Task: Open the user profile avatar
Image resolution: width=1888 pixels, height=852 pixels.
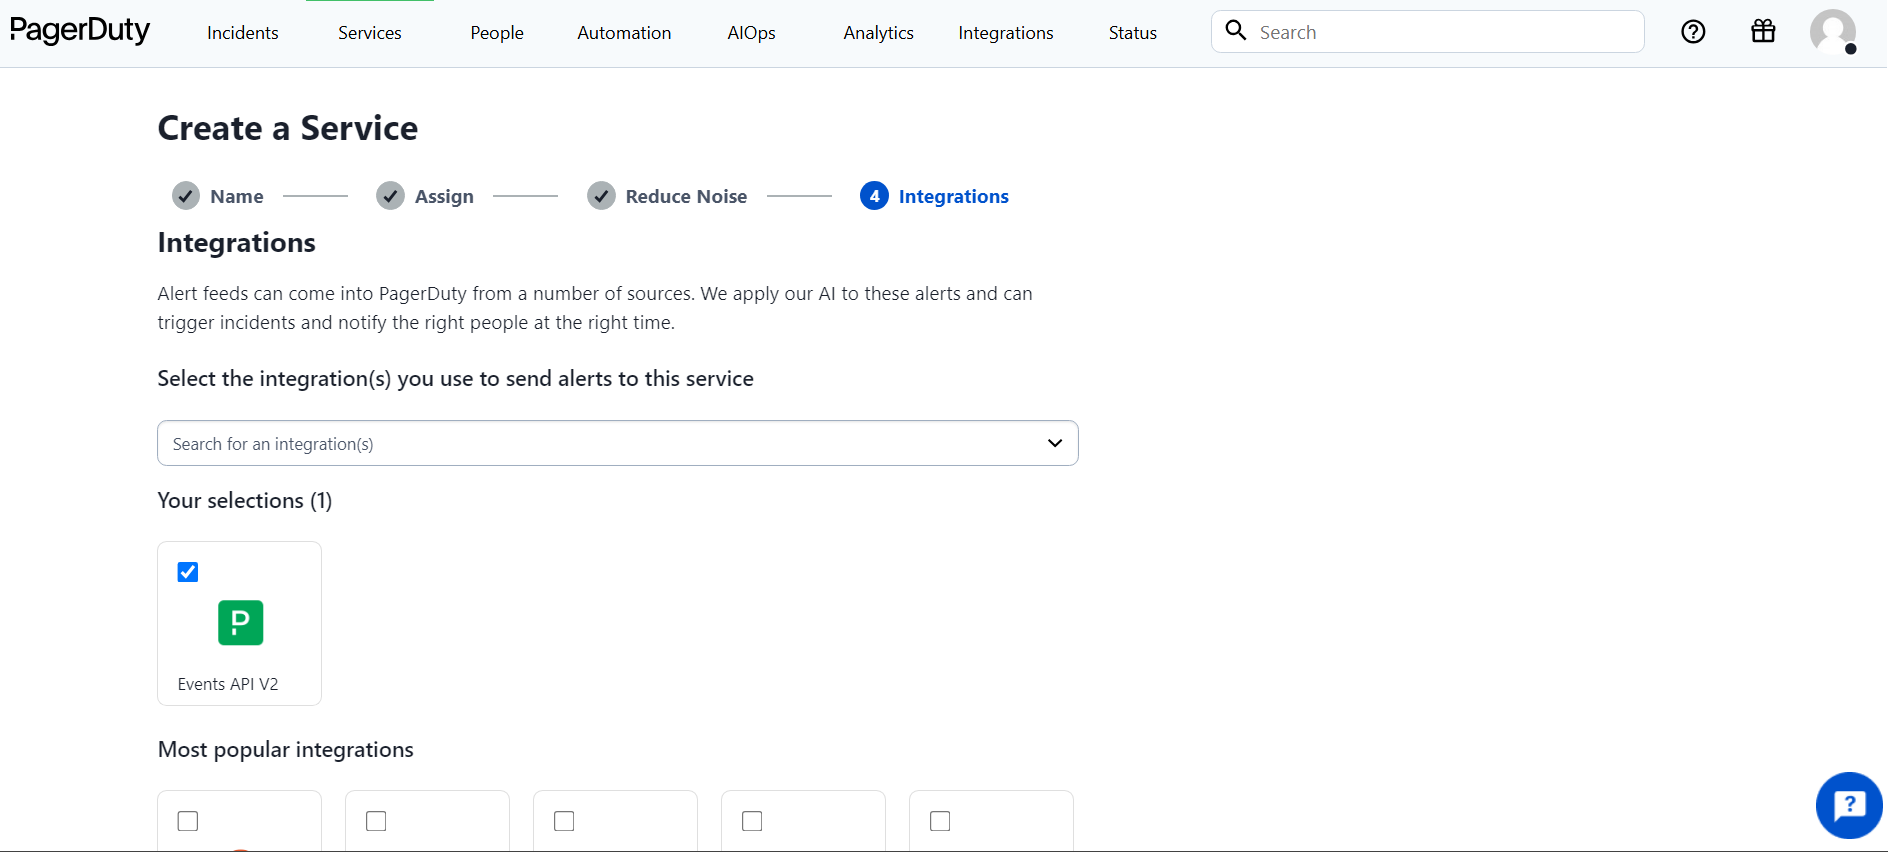Action: tap(1832, 32)
